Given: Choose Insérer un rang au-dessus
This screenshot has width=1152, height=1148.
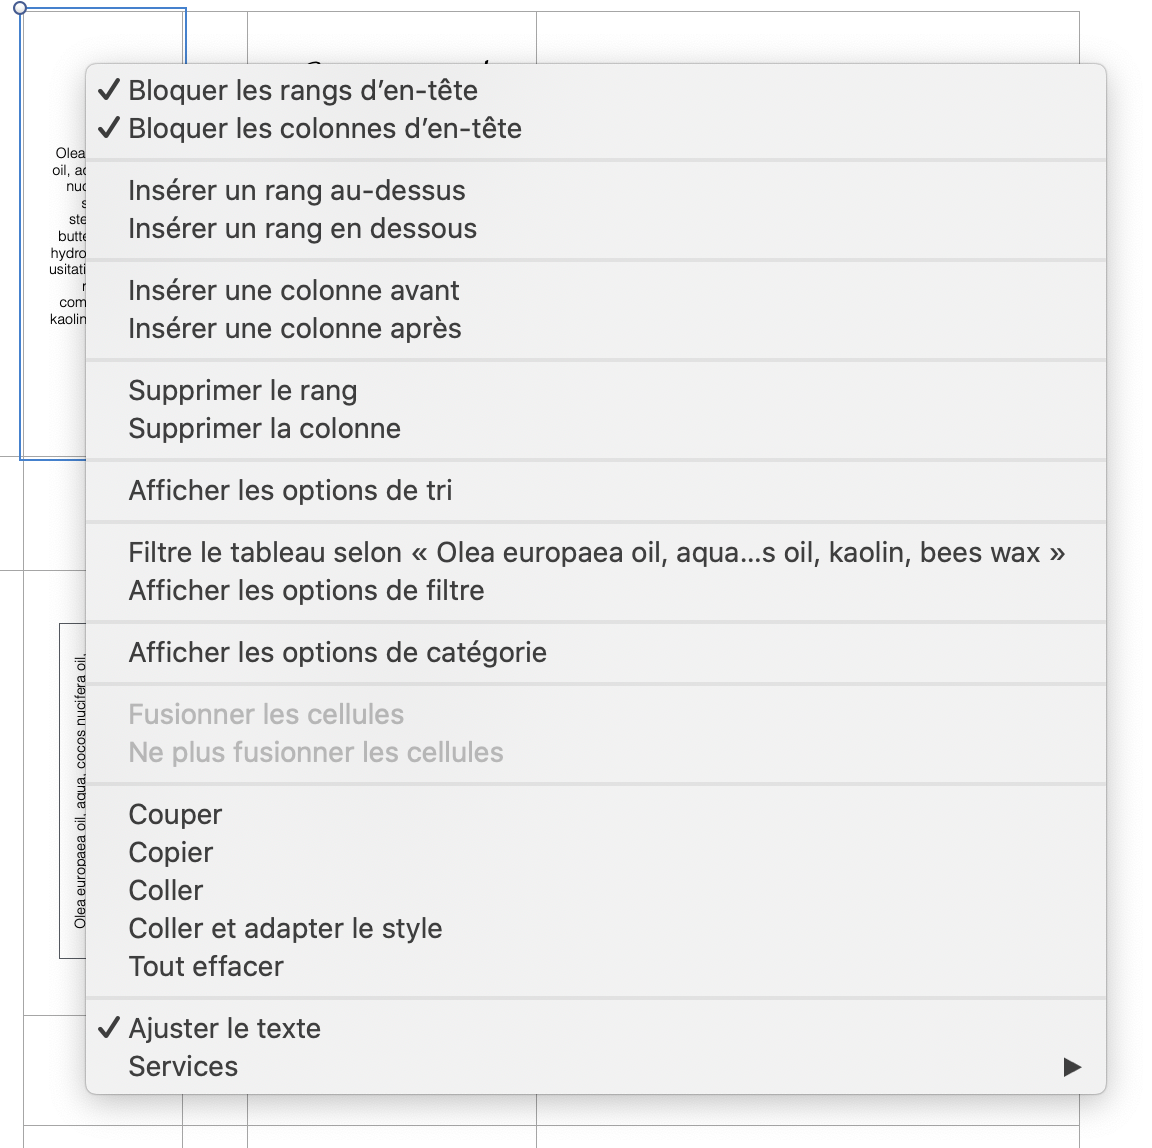Looking at the screenshot, I should [297, 191].
